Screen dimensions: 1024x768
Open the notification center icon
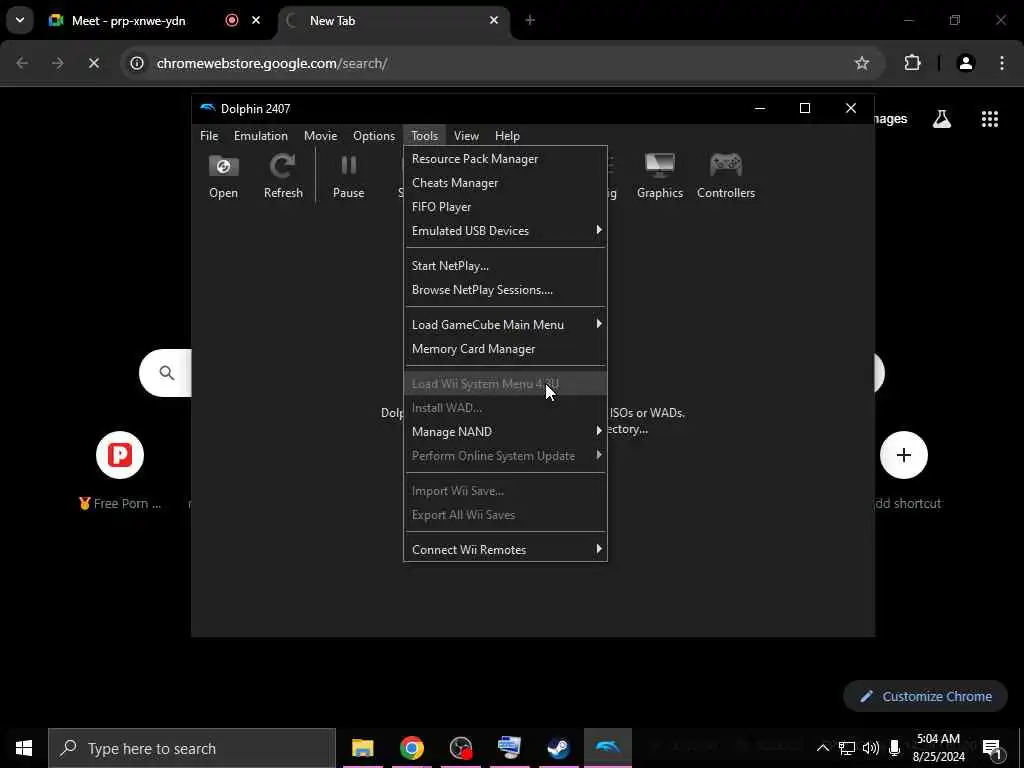coord(992,748)
